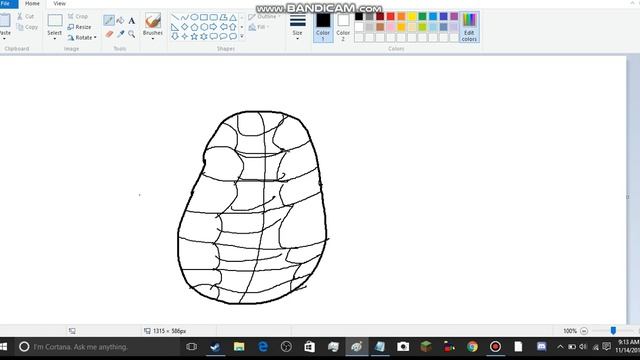Click the Resize button
640x360 pixels.
(x=80, y=27)
